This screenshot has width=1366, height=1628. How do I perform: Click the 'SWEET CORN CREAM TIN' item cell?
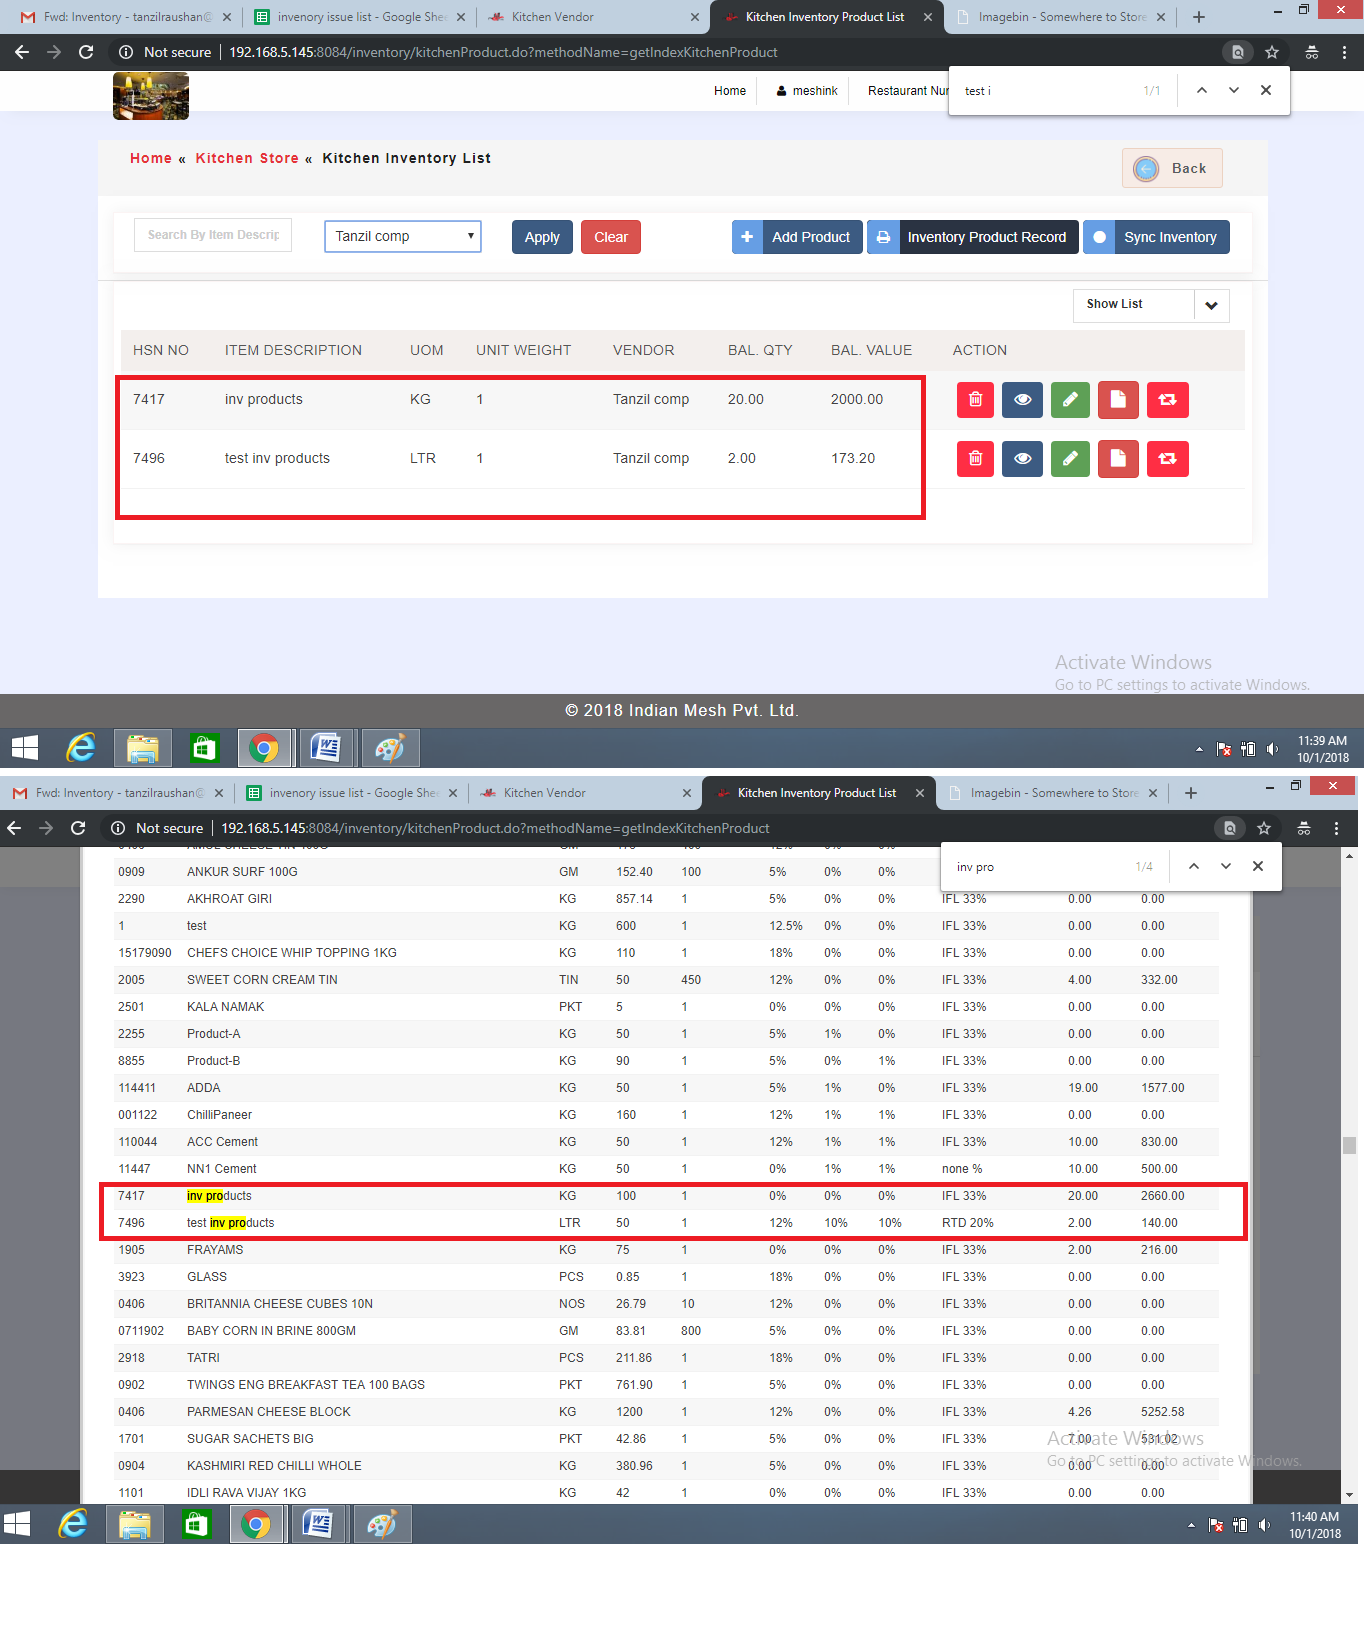point(262,980)
